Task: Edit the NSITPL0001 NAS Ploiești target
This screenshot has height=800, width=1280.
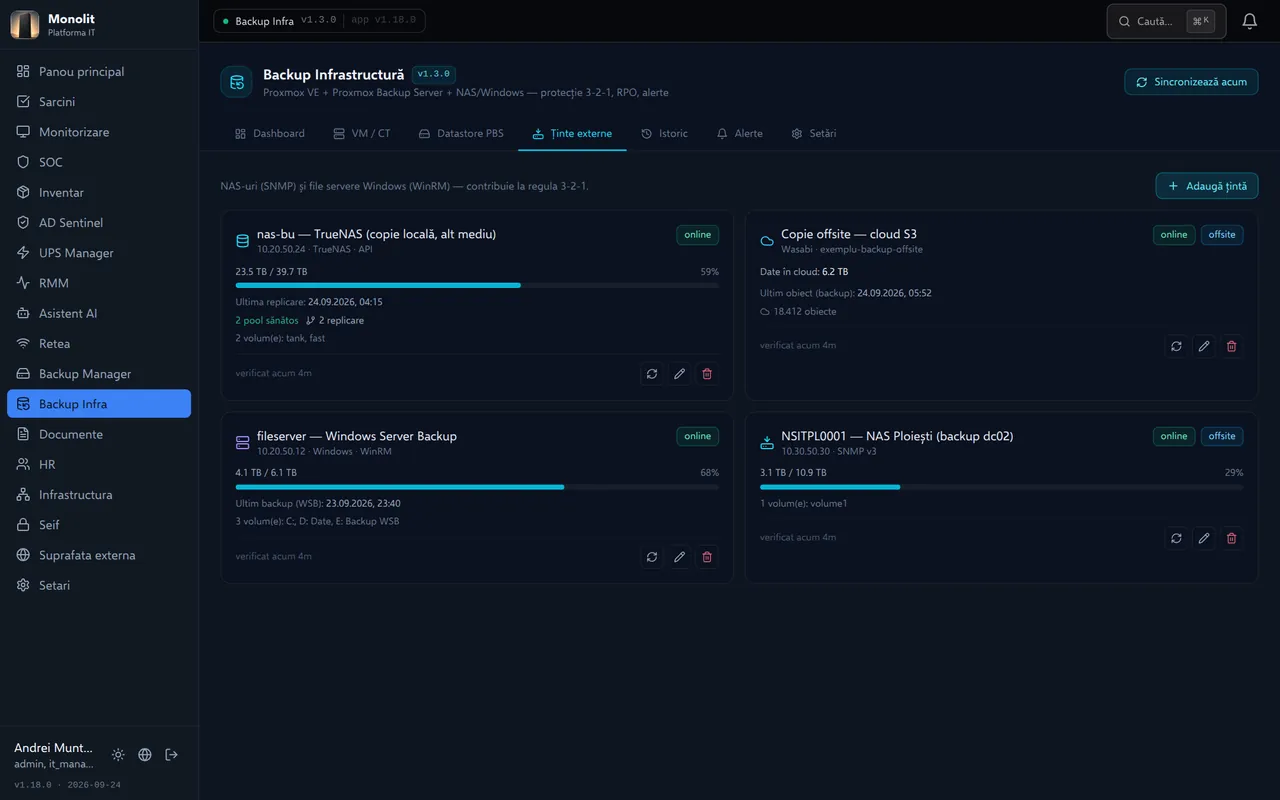Action: click(1204, 538)
